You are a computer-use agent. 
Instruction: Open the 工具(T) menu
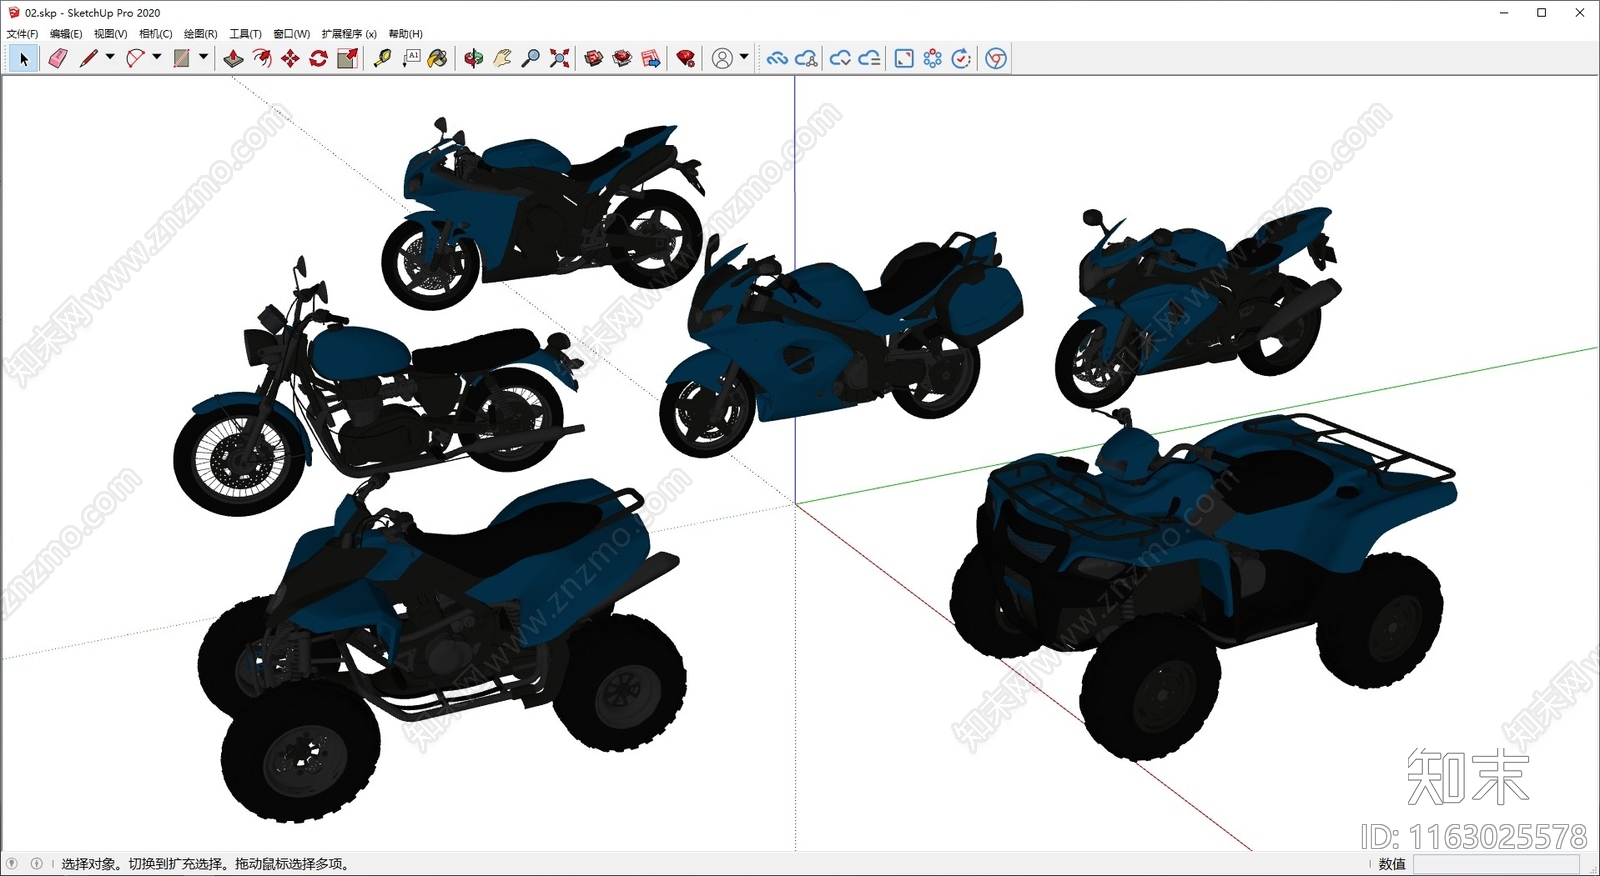245,34
